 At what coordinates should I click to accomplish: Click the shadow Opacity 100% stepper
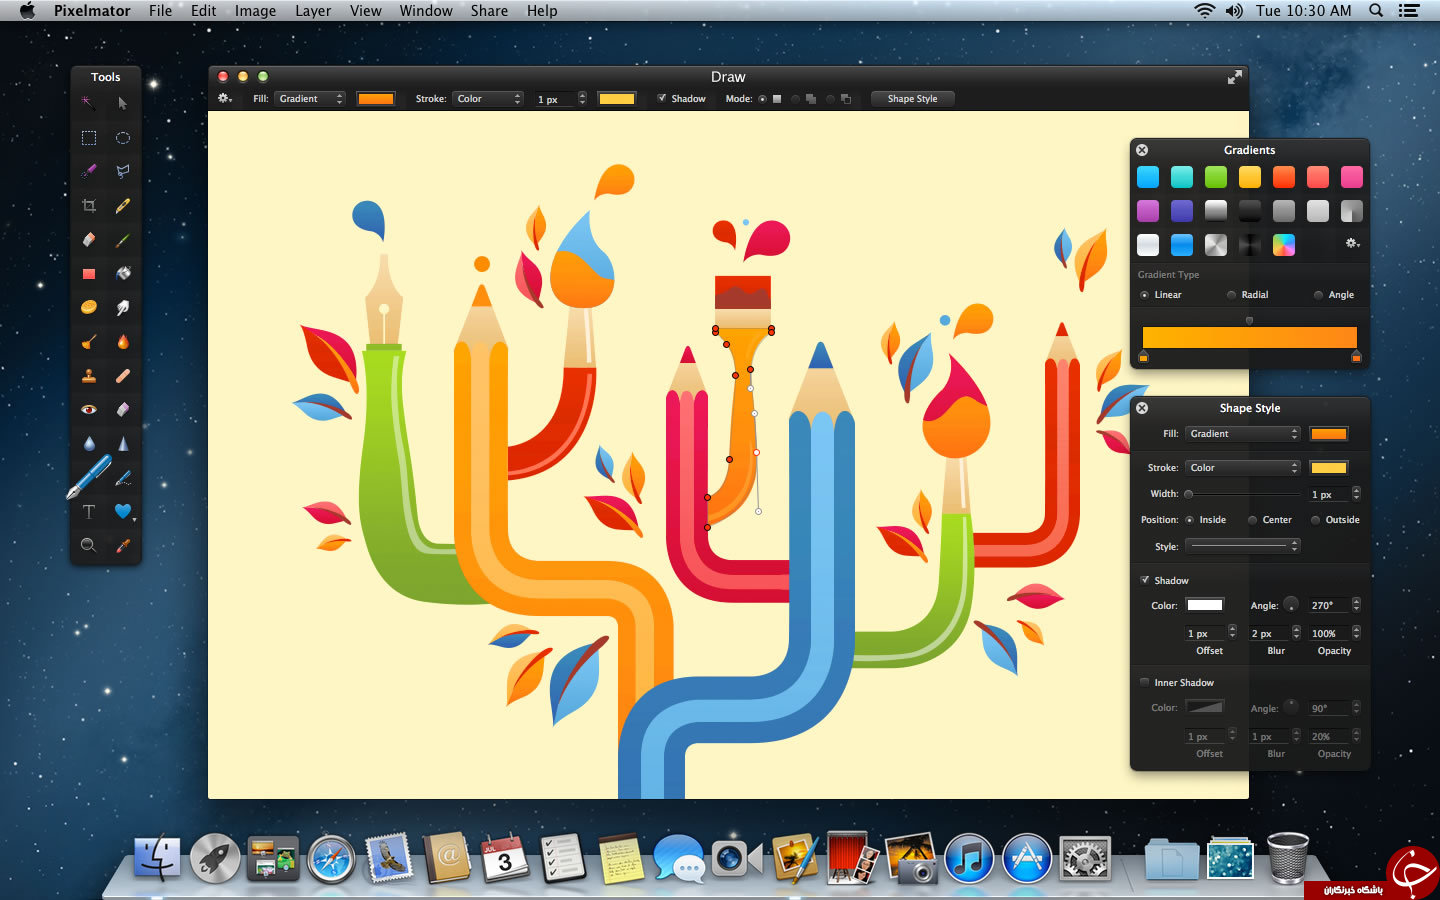coord(1356,633)
